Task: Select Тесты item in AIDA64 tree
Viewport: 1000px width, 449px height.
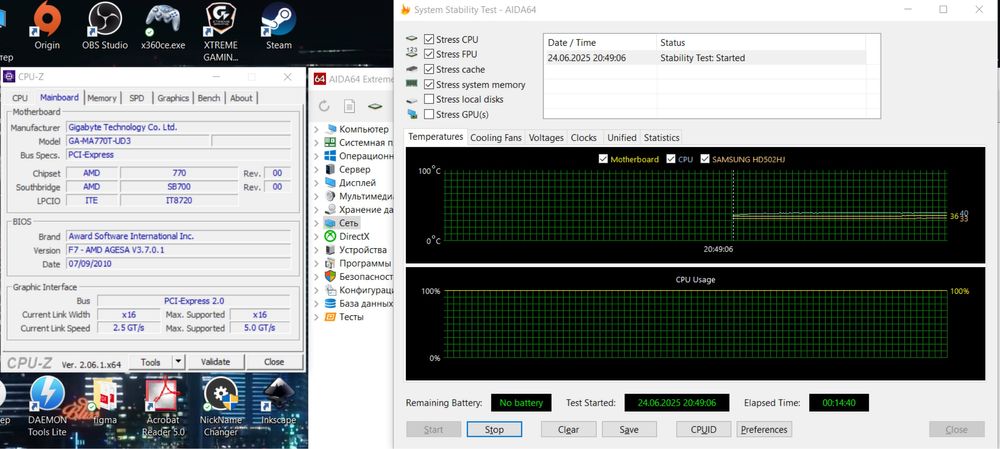Action: pos(351,316)
